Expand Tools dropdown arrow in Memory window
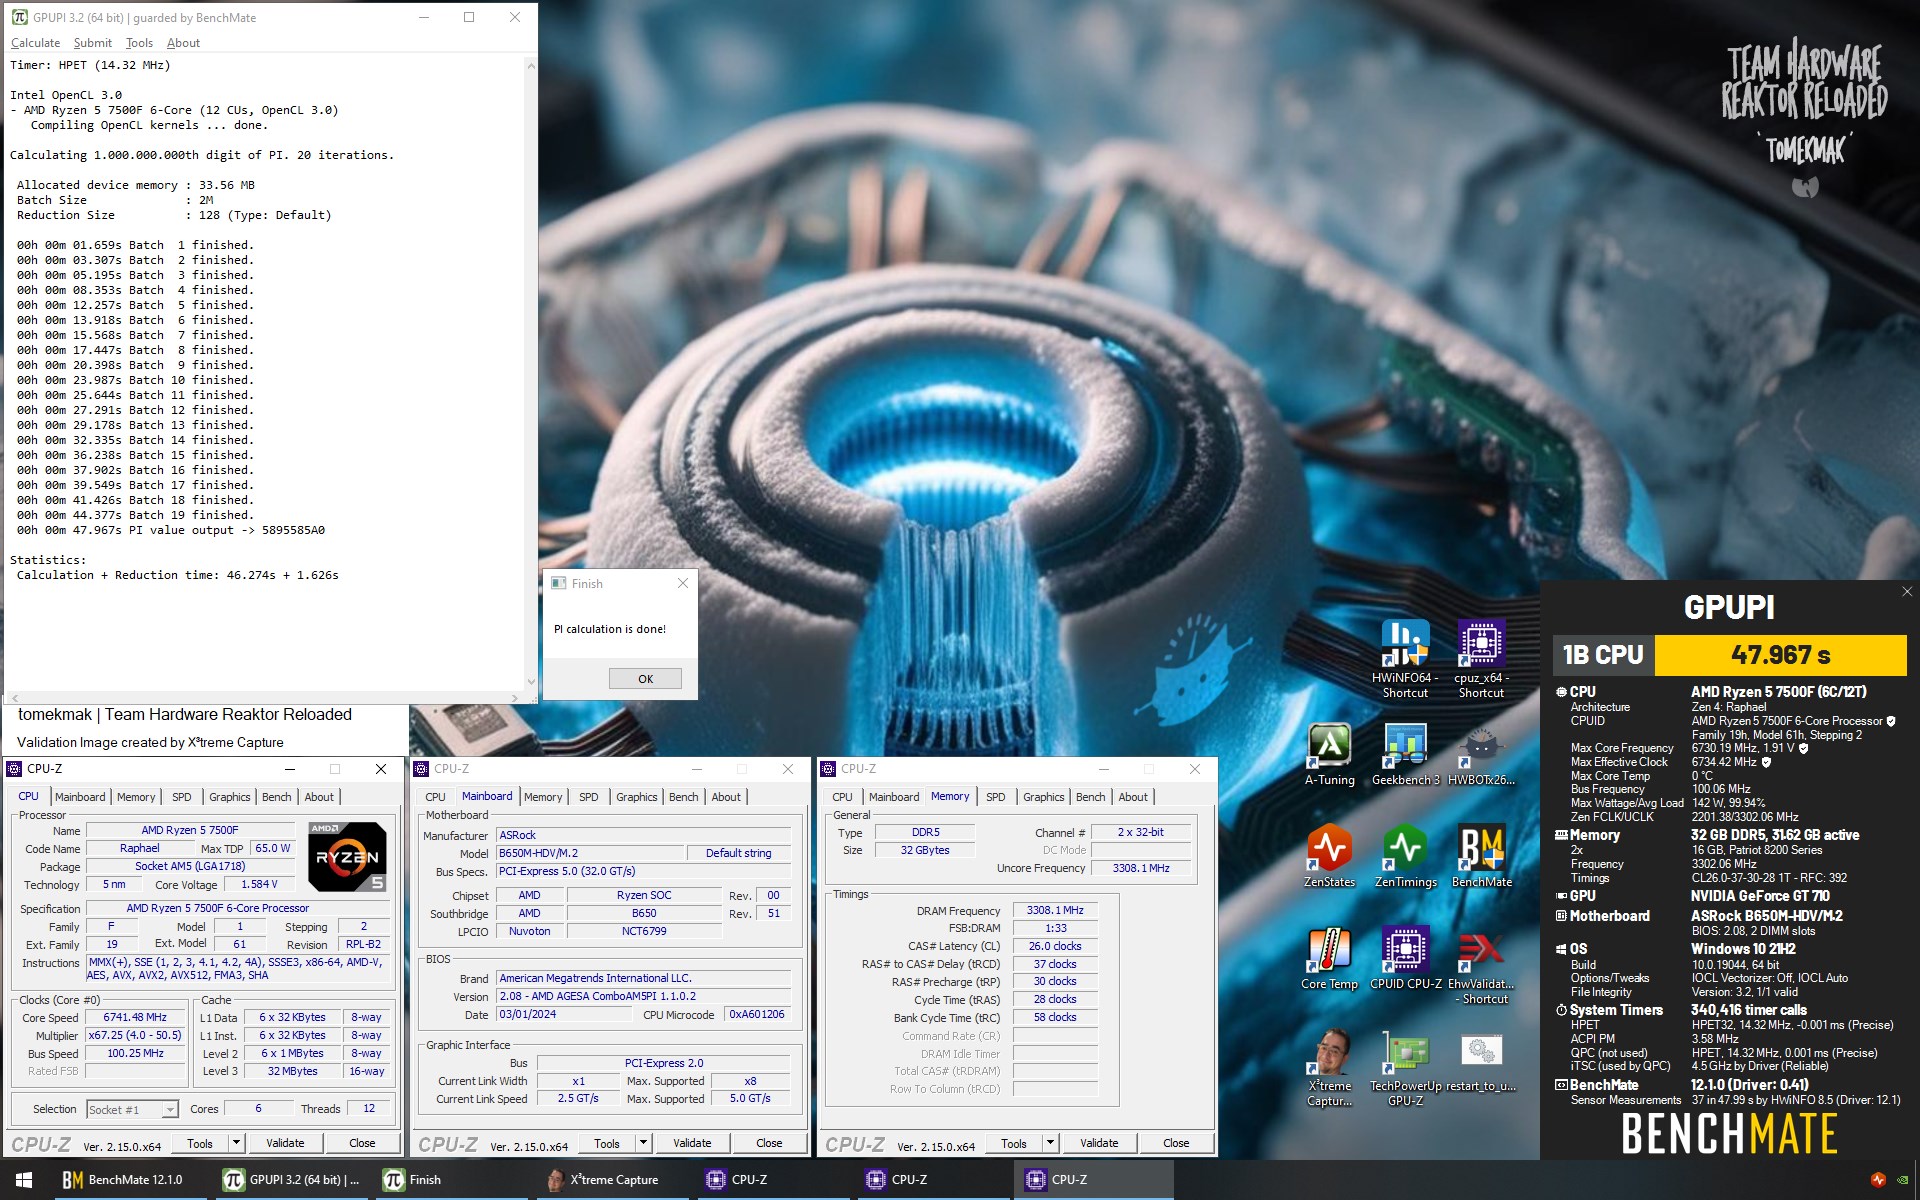The width and height of the screenshot is (1920, 1200). pos(1051,1143)
